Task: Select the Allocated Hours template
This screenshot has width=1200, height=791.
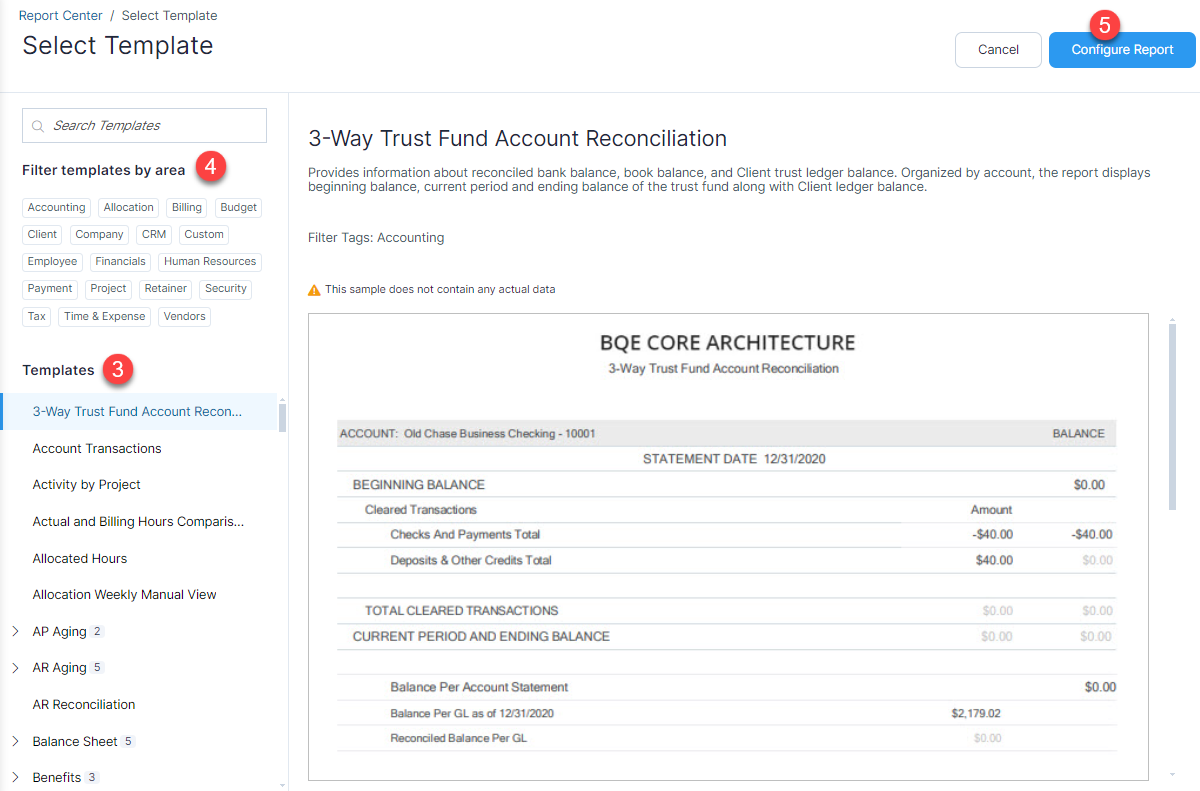Action: (80, 558)
